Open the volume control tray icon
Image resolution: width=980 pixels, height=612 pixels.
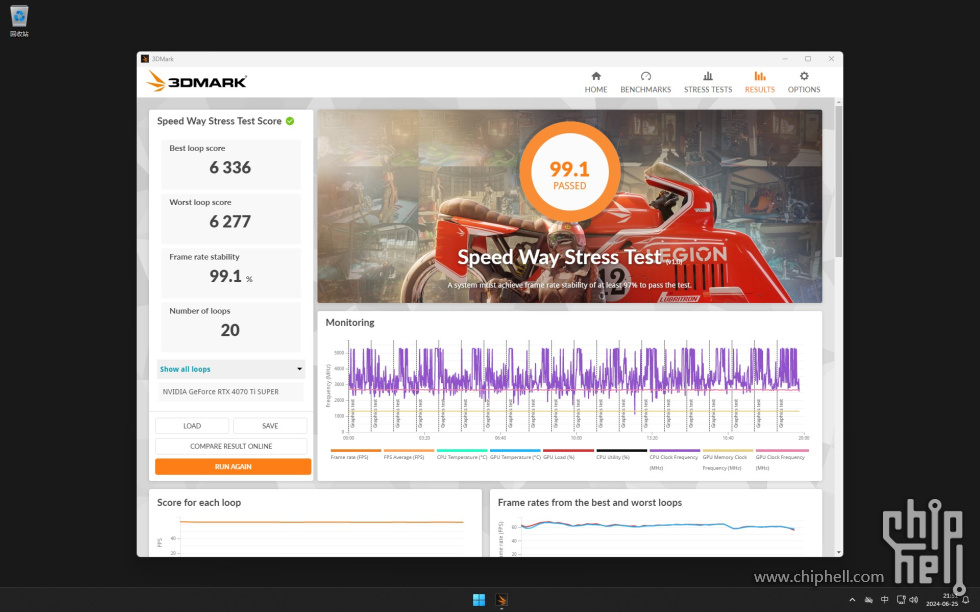coord(914,600)
